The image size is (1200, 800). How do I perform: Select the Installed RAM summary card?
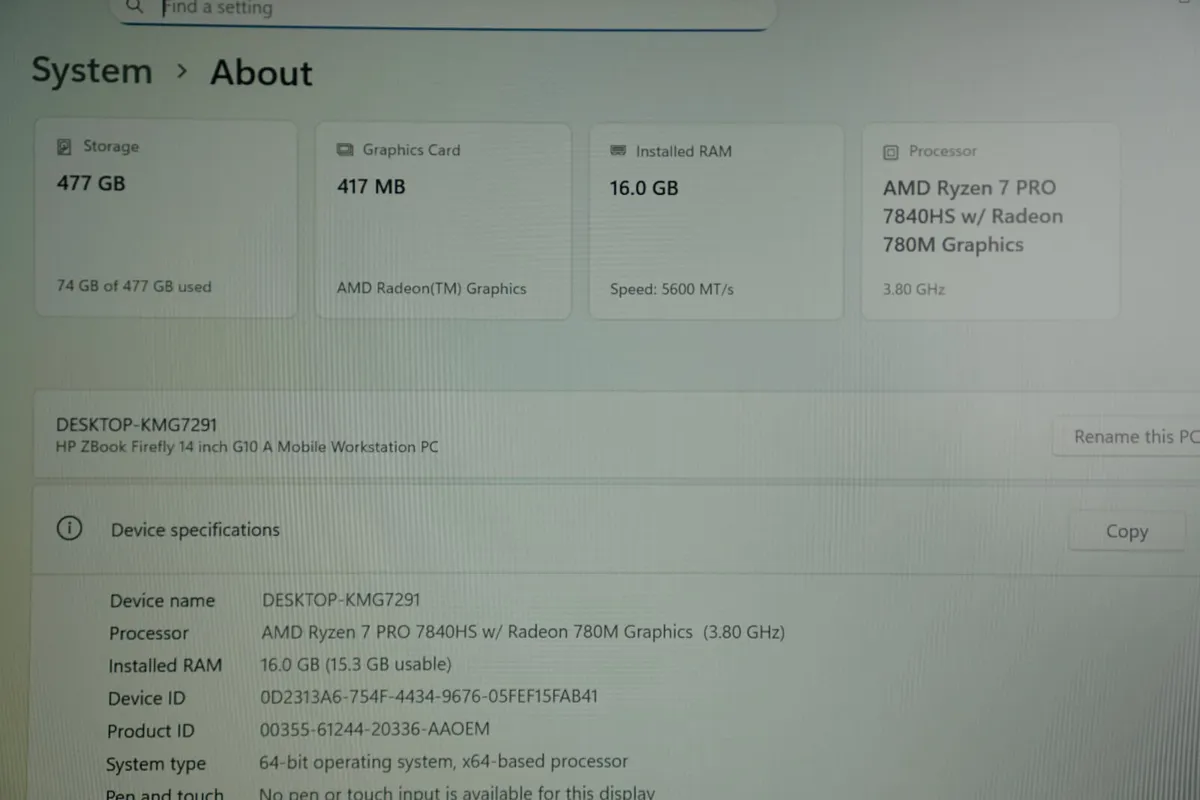point(715,220)
